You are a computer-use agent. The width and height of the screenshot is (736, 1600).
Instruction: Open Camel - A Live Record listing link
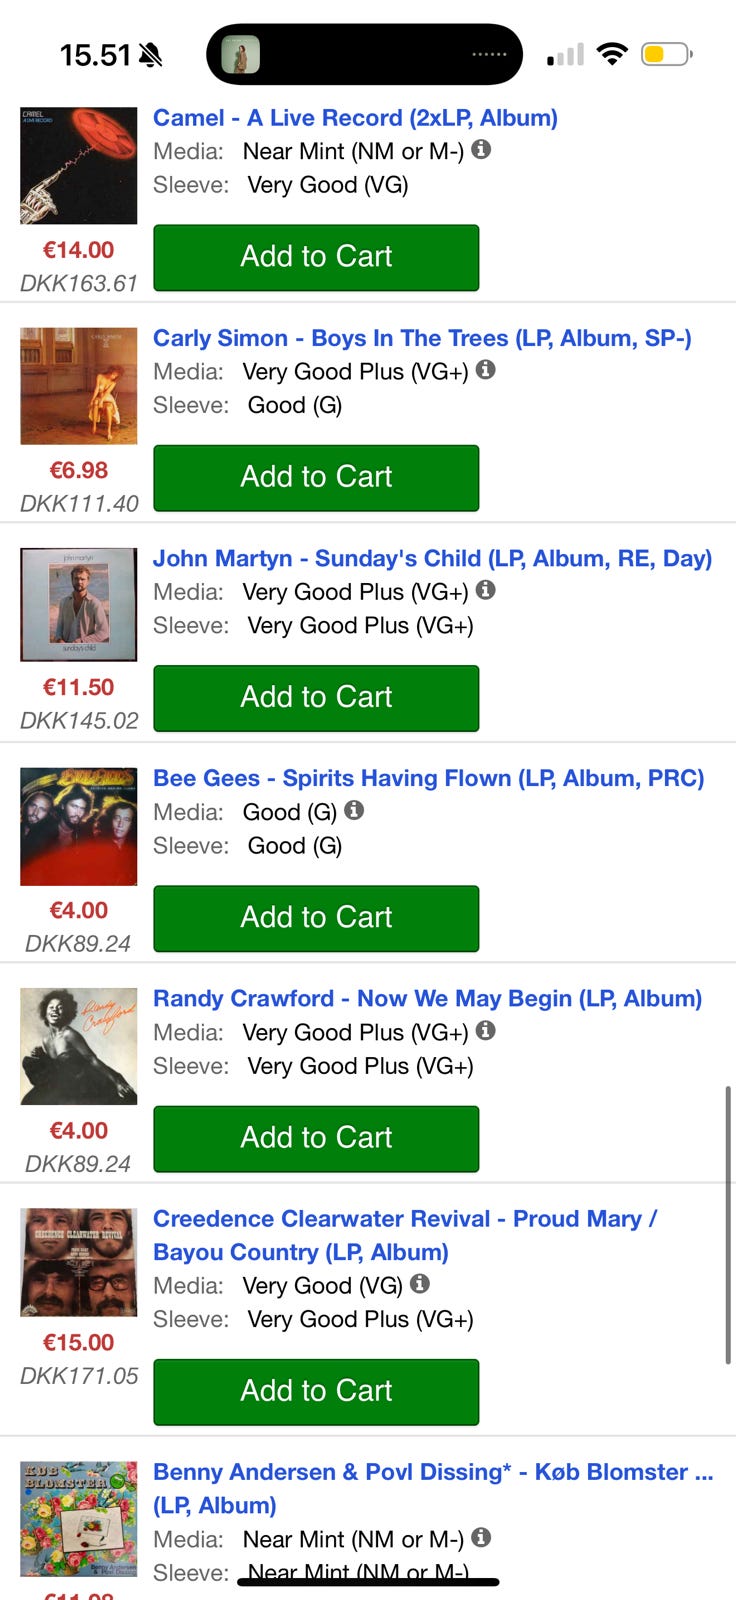(355, 118)
